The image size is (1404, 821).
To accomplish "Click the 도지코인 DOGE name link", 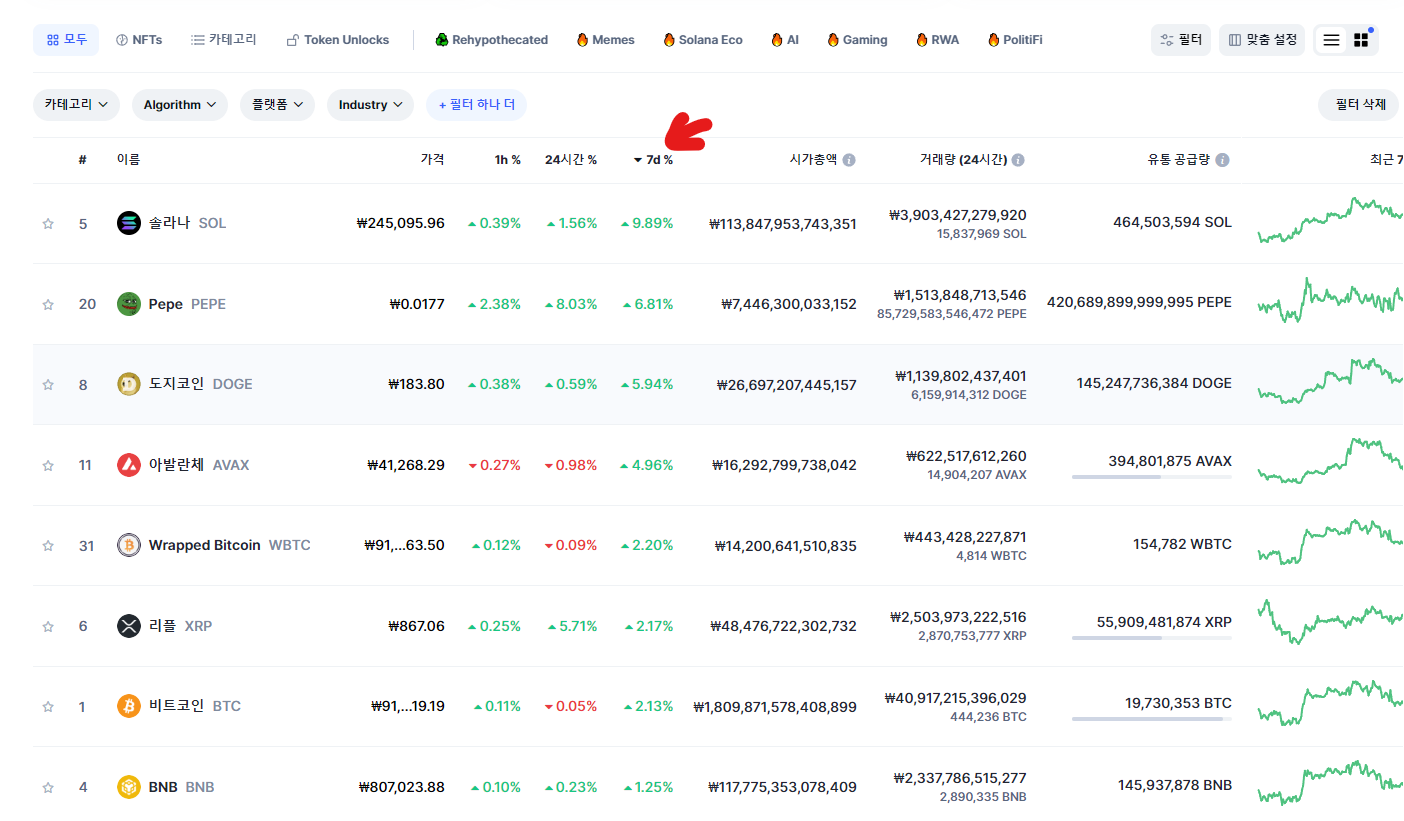I will pos(200,384).
